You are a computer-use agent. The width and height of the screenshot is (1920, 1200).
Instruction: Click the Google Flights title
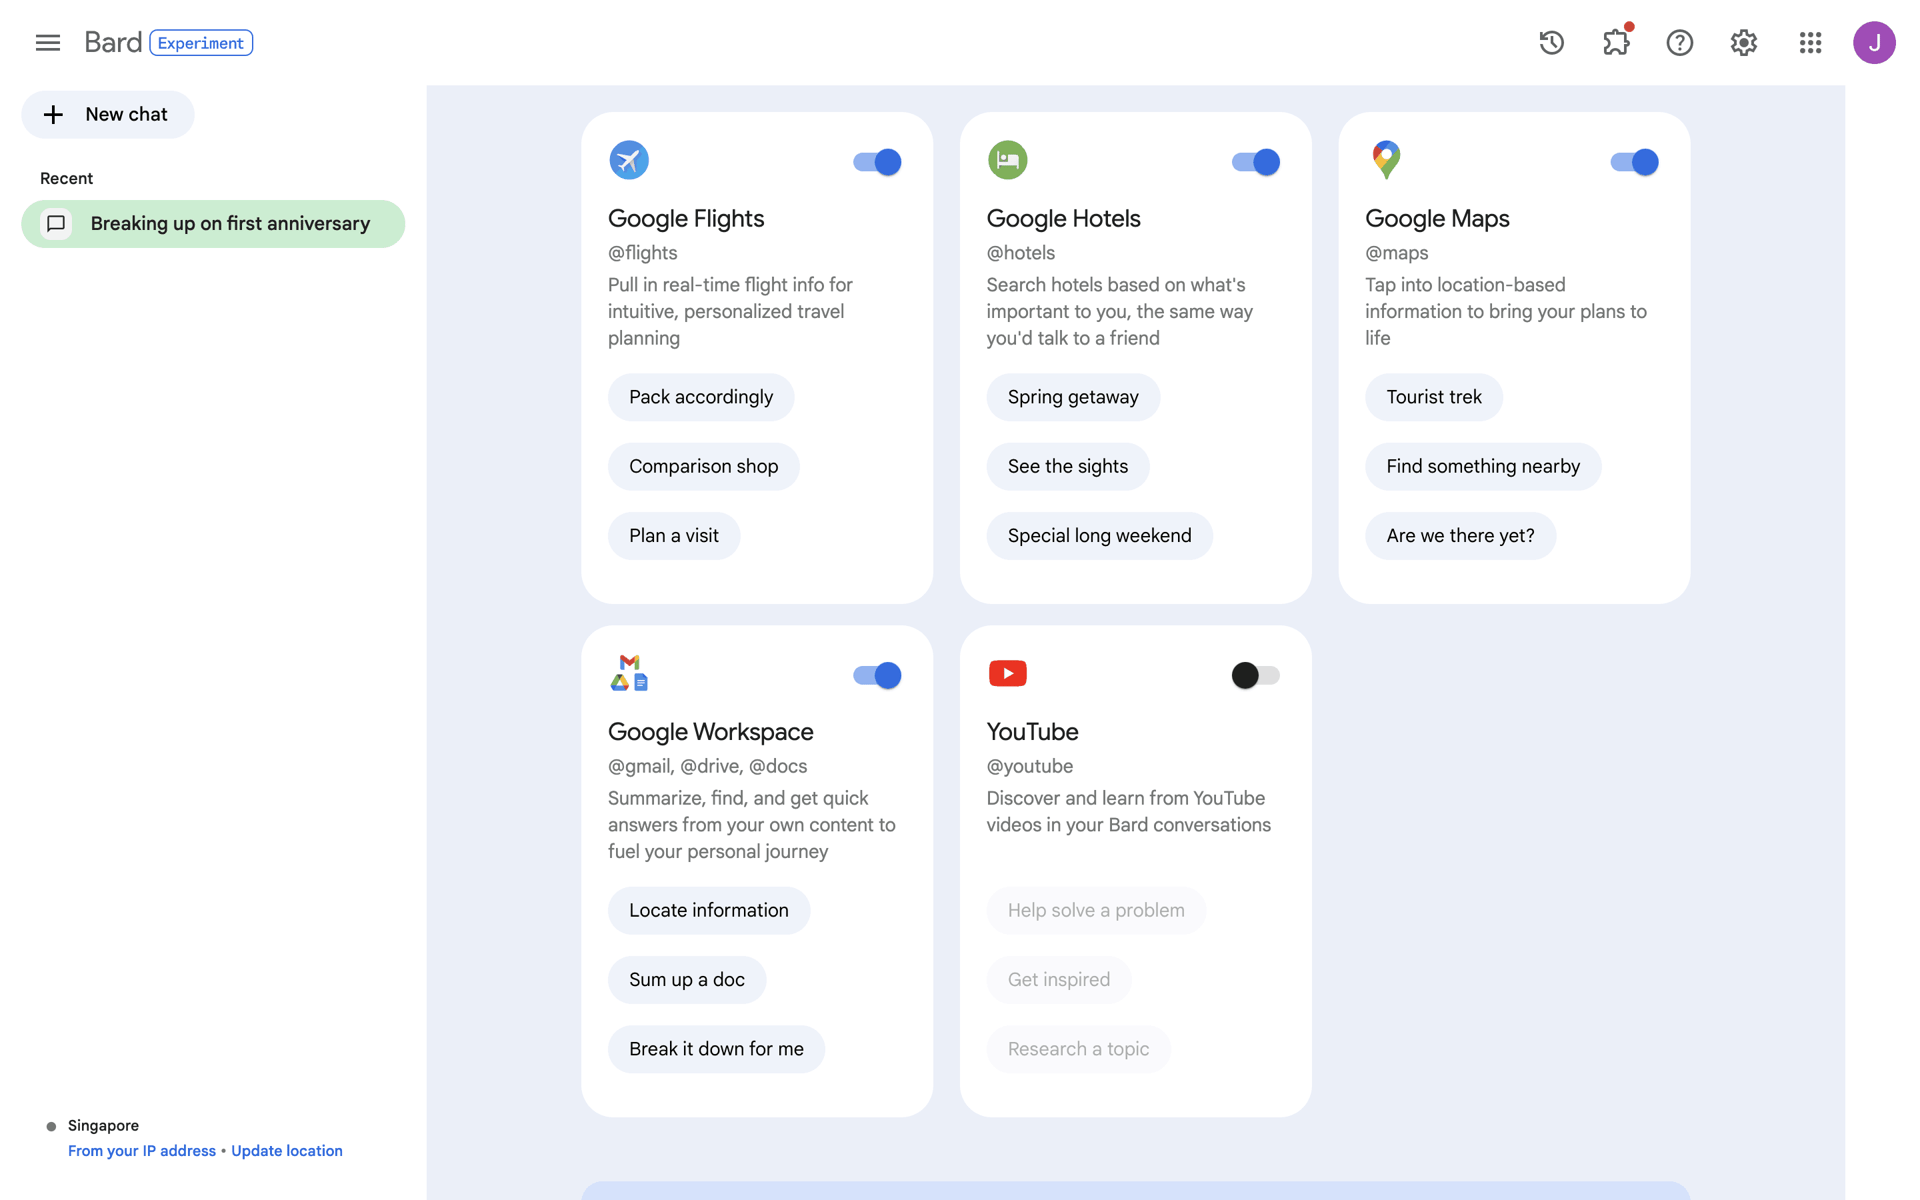click(686, 219)
